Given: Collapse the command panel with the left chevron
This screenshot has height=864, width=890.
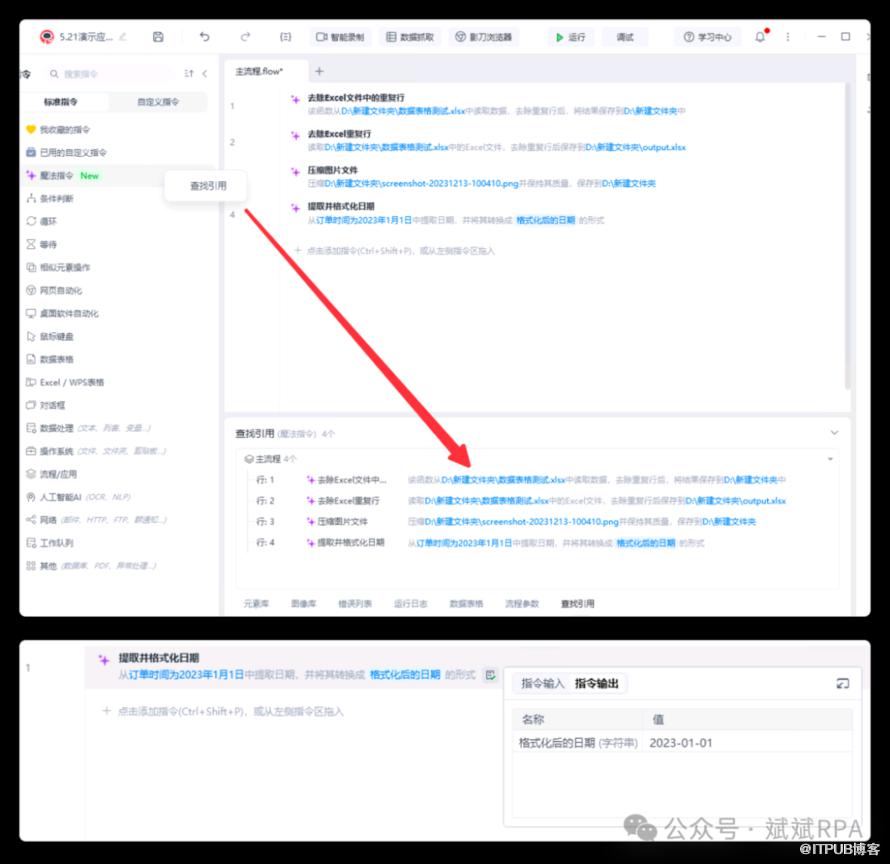Looking at the screenshot, I should pos(204,73).
